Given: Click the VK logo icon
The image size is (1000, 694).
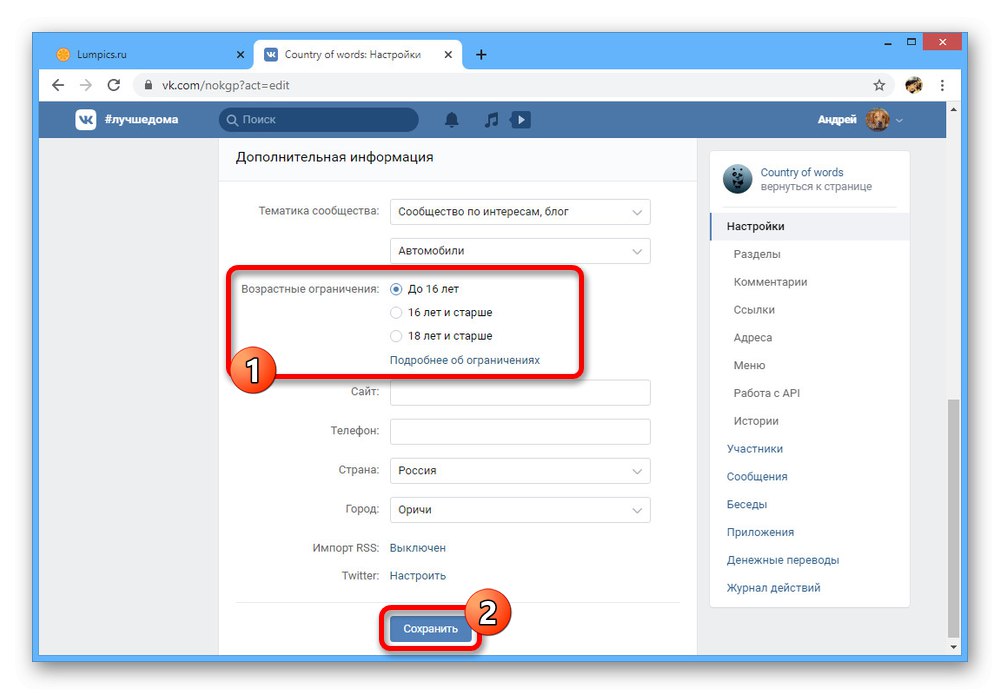Looking at the screenshot, I should (85, 119).
